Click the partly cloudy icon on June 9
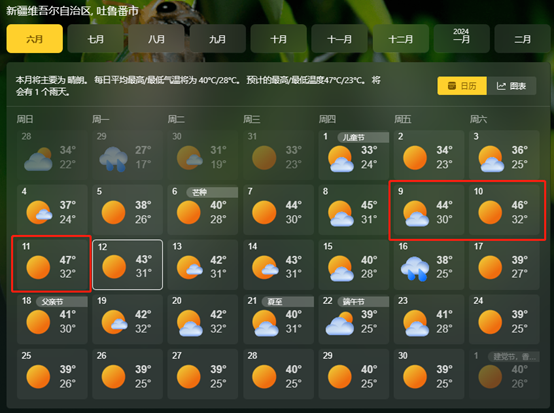This screenshot has width=554, height=413. (x=416, y=213)
